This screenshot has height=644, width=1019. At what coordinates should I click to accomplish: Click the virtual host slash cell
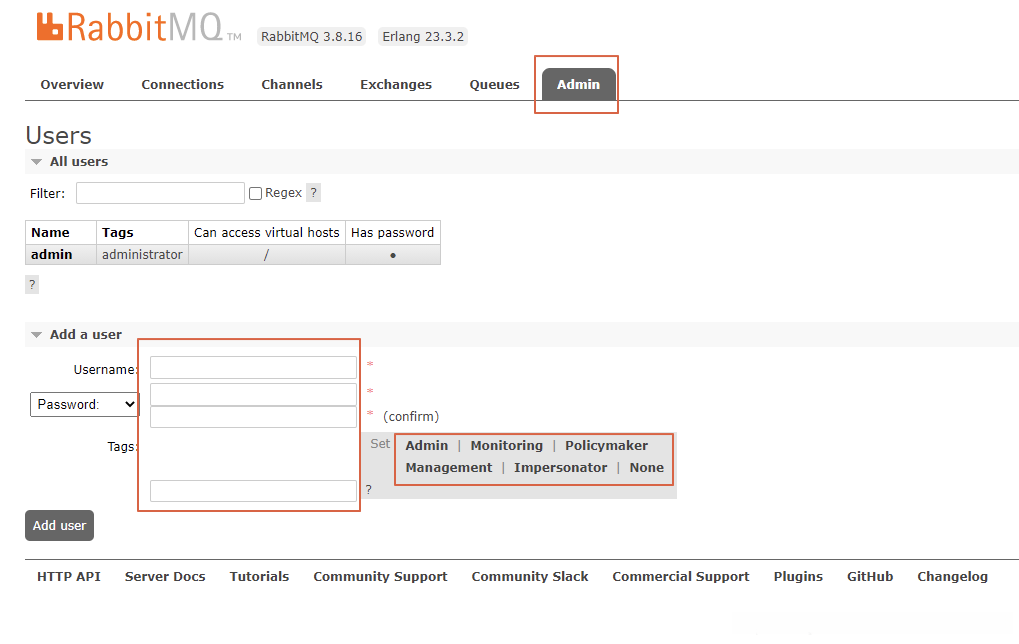click(x=266, y=255)
